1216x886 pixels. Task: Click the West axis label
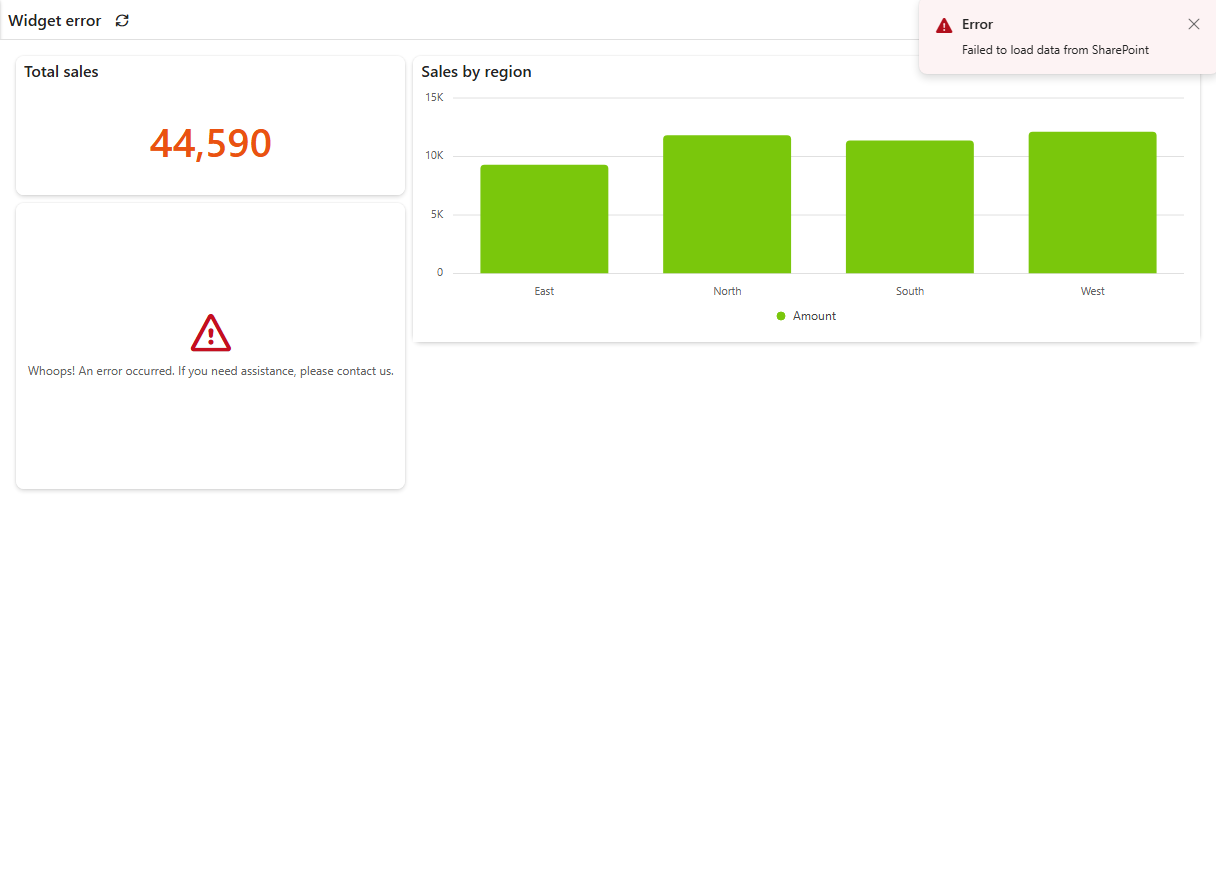tap(1092, 291)
